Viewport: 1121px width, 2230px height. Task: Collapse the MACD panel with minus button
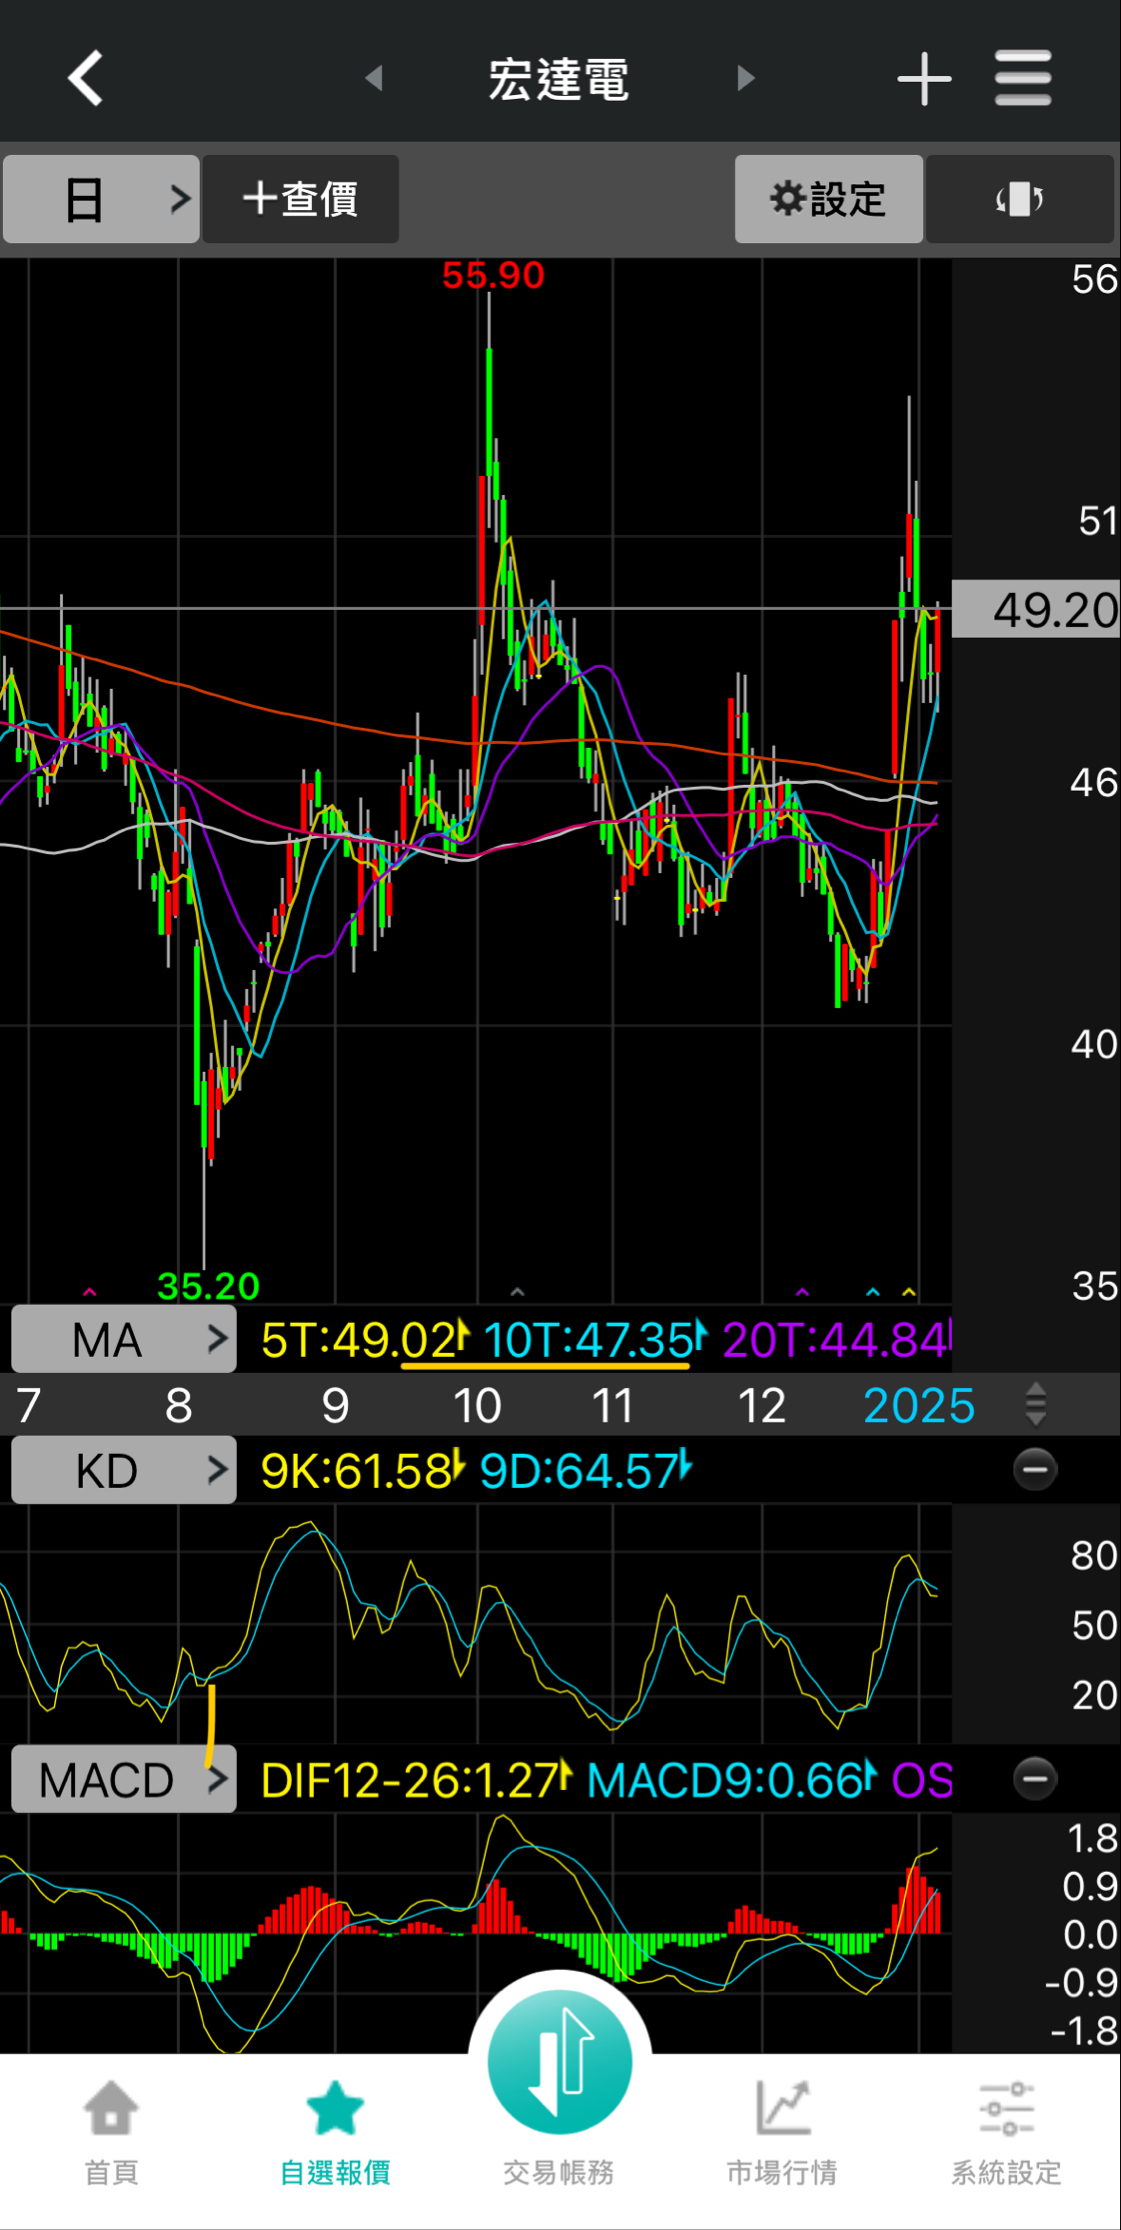pos(1035,1779)
